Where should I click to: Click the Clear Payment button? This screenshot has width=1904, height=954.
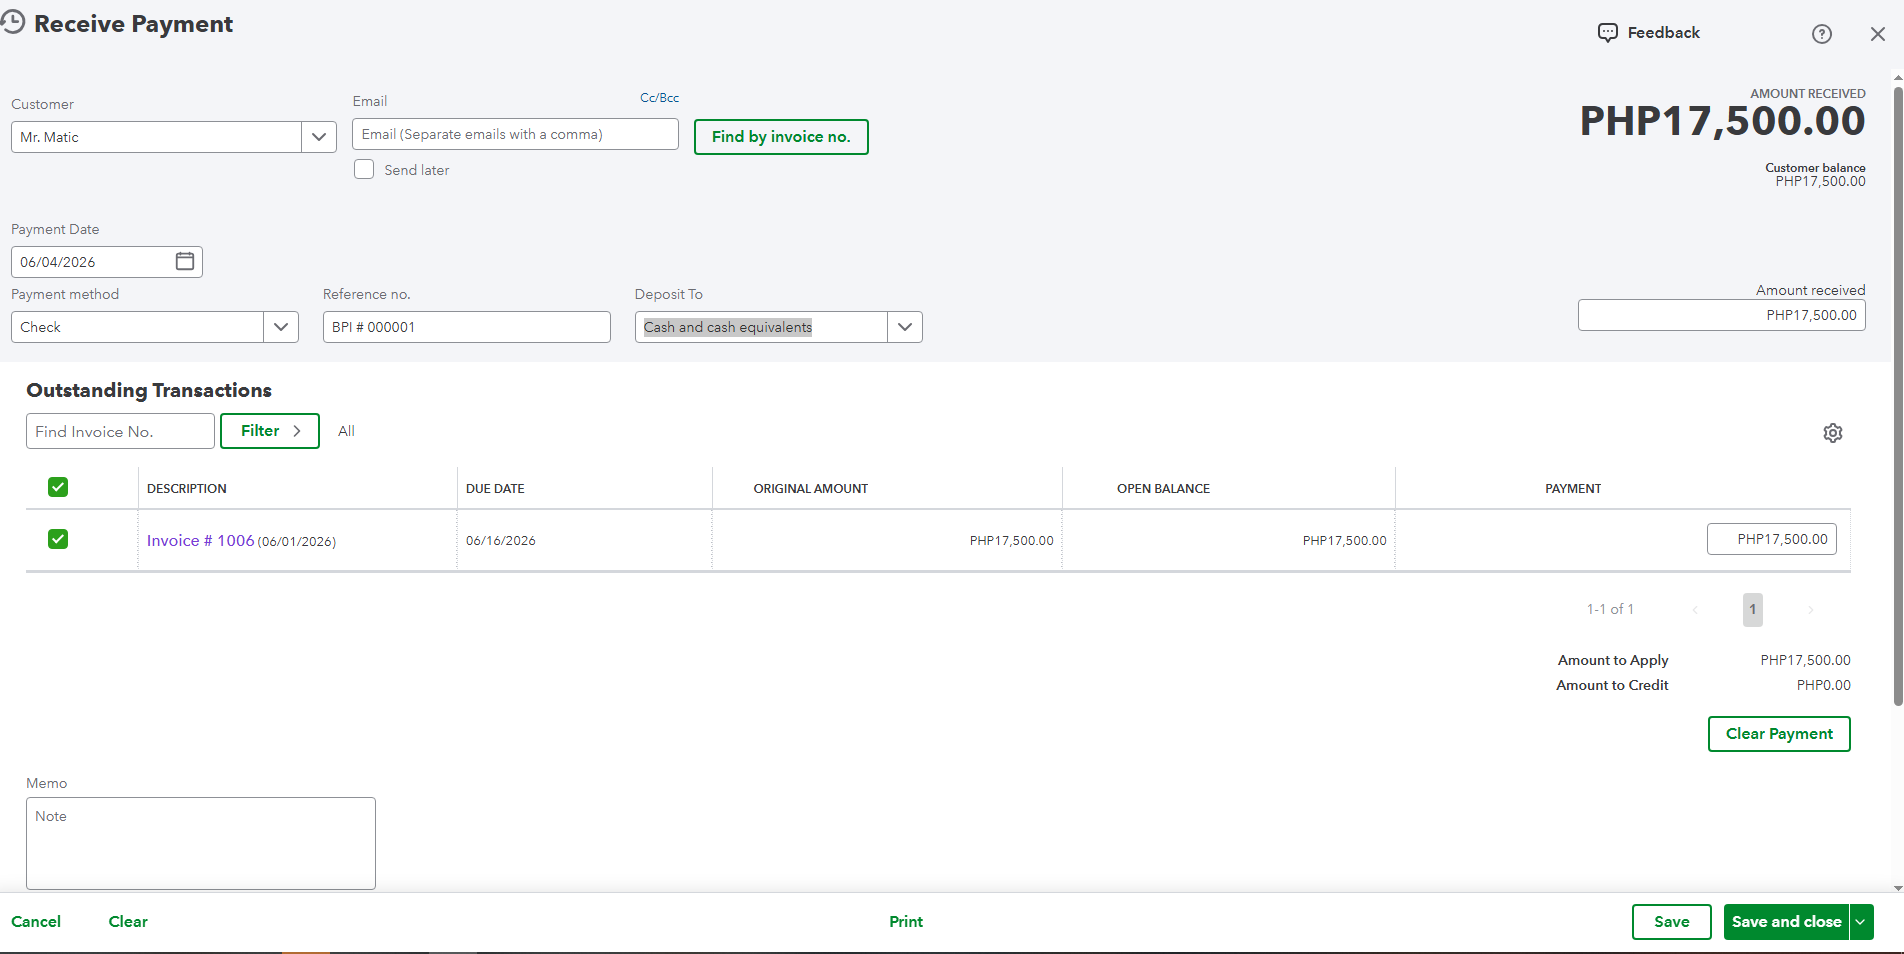1779,734
